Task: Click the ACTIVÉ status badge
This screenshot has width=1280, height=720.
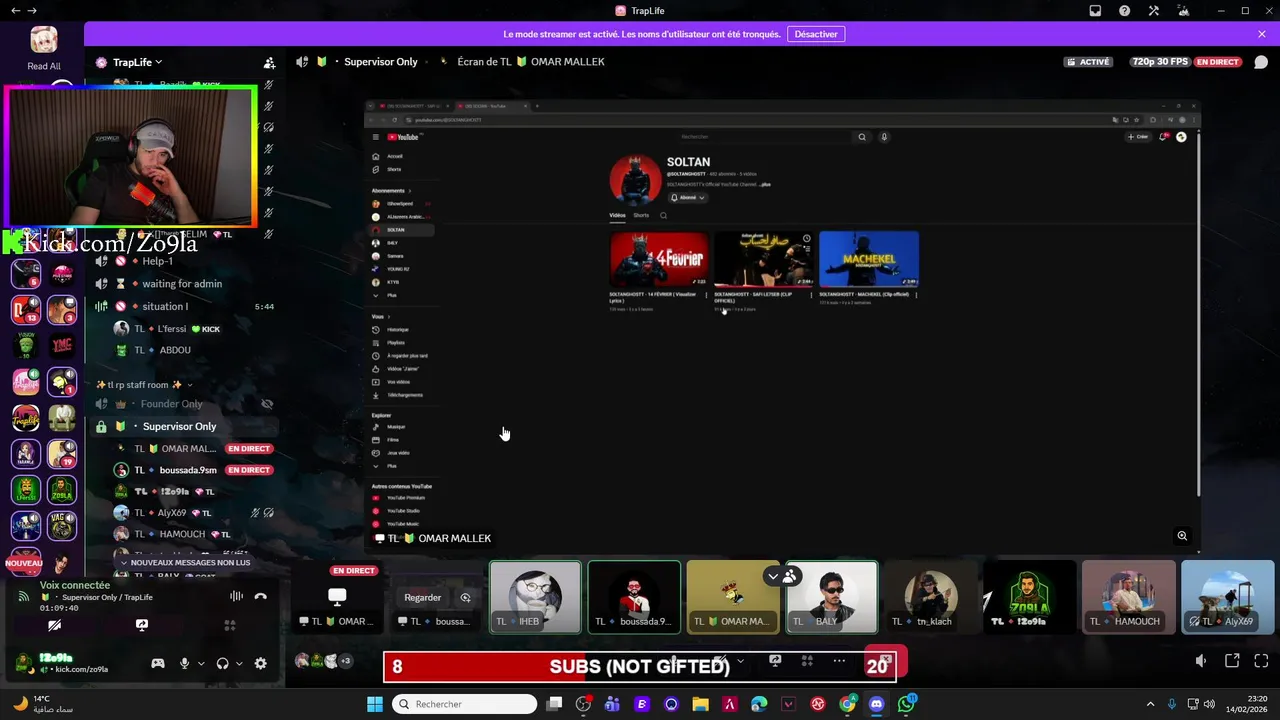Action: [x=1089, y=62]
